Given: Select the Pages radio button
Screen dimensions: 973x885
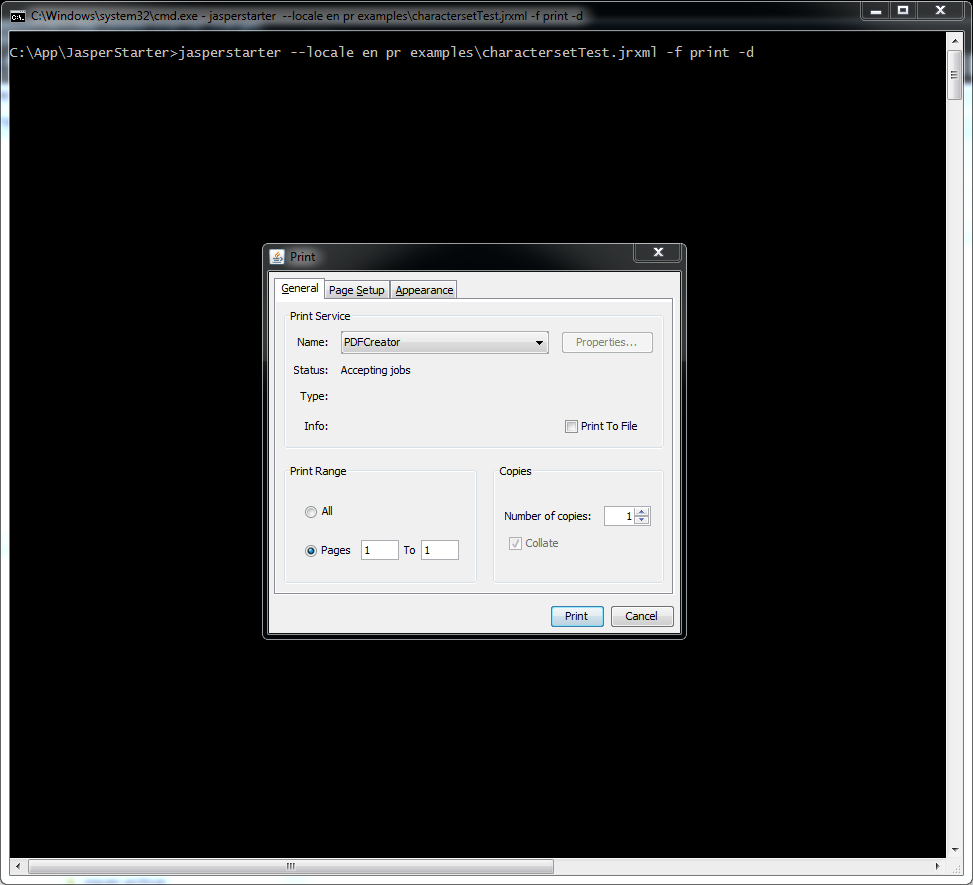Looking at the screenshot, I should click(x=311, y=550).
